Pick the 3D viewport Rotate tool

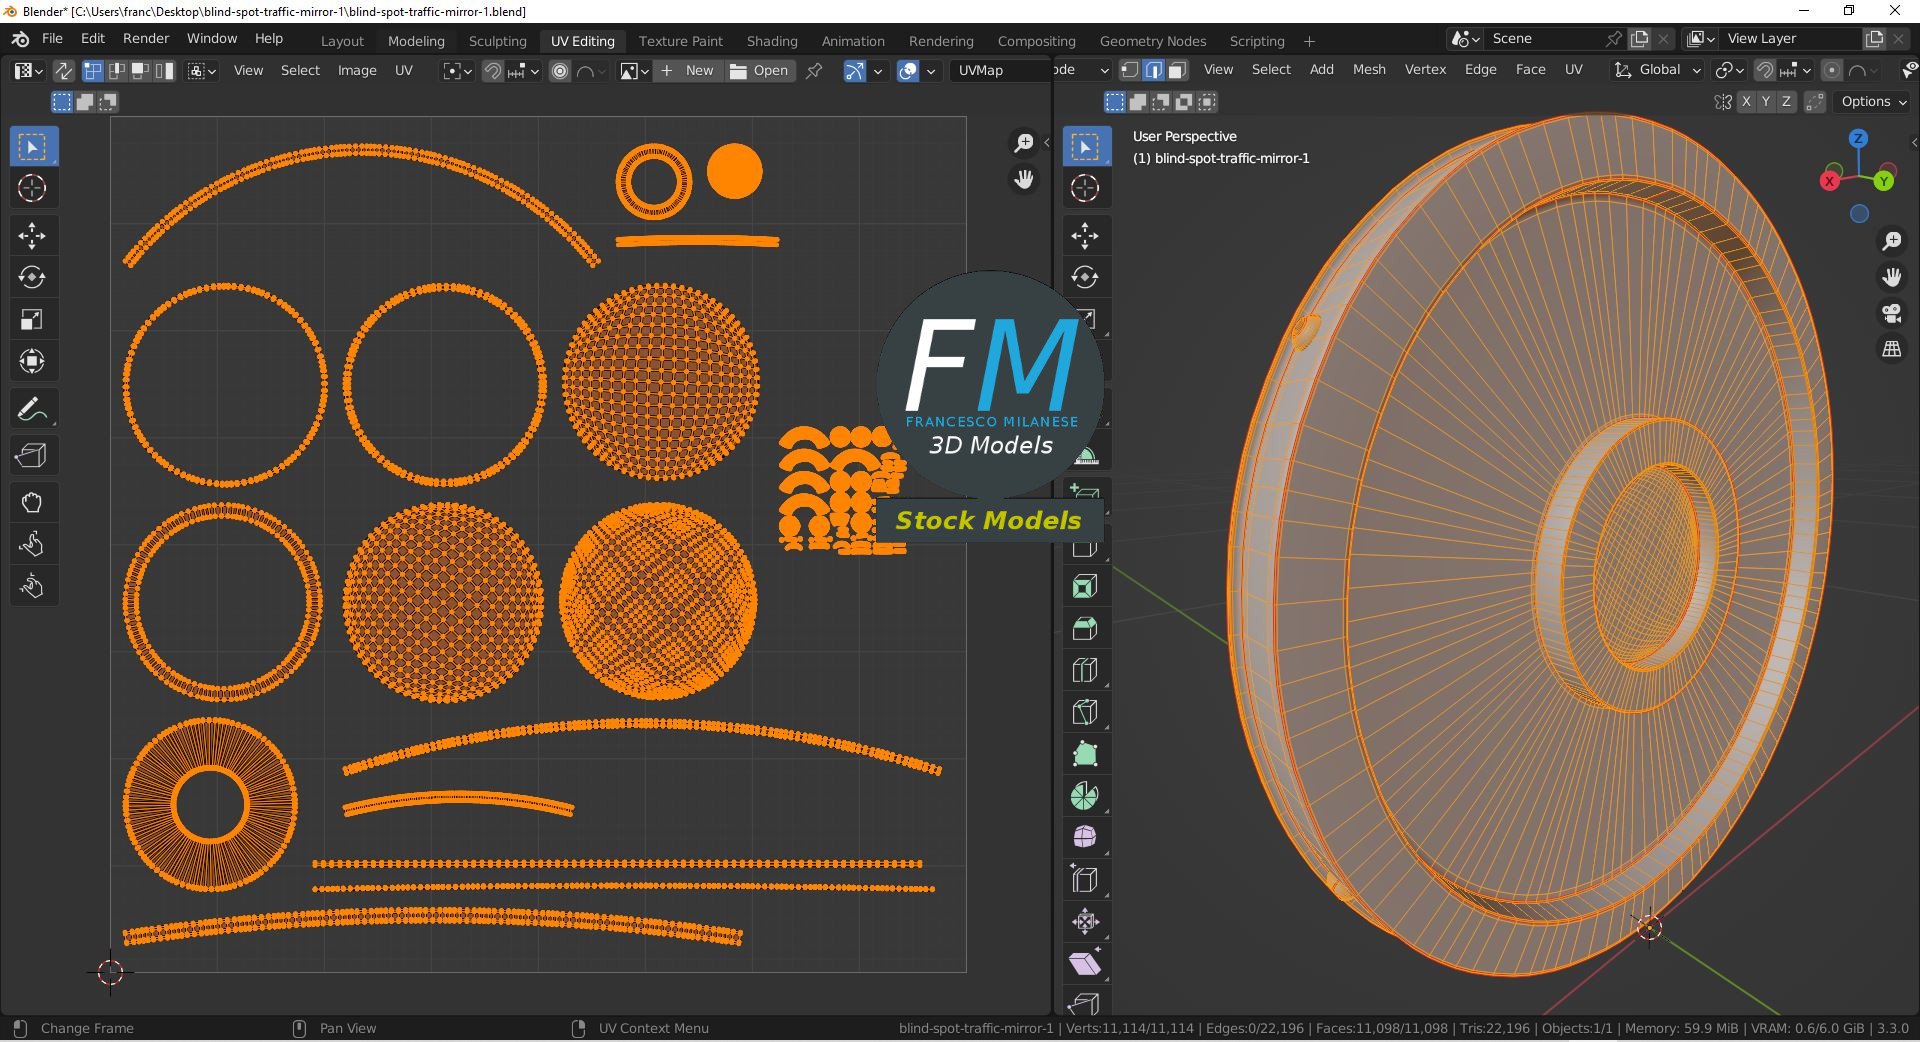(x=1085, y=277)
